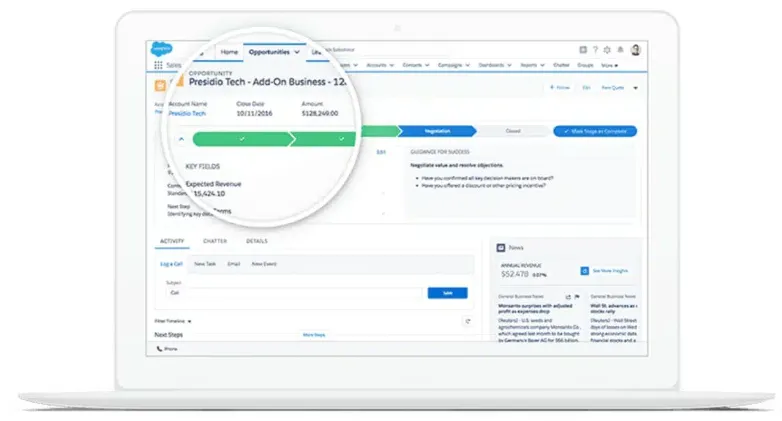Refresh the activity timeline
The width and height of the screenshot is (782, 421).
[x=467, y=321]
